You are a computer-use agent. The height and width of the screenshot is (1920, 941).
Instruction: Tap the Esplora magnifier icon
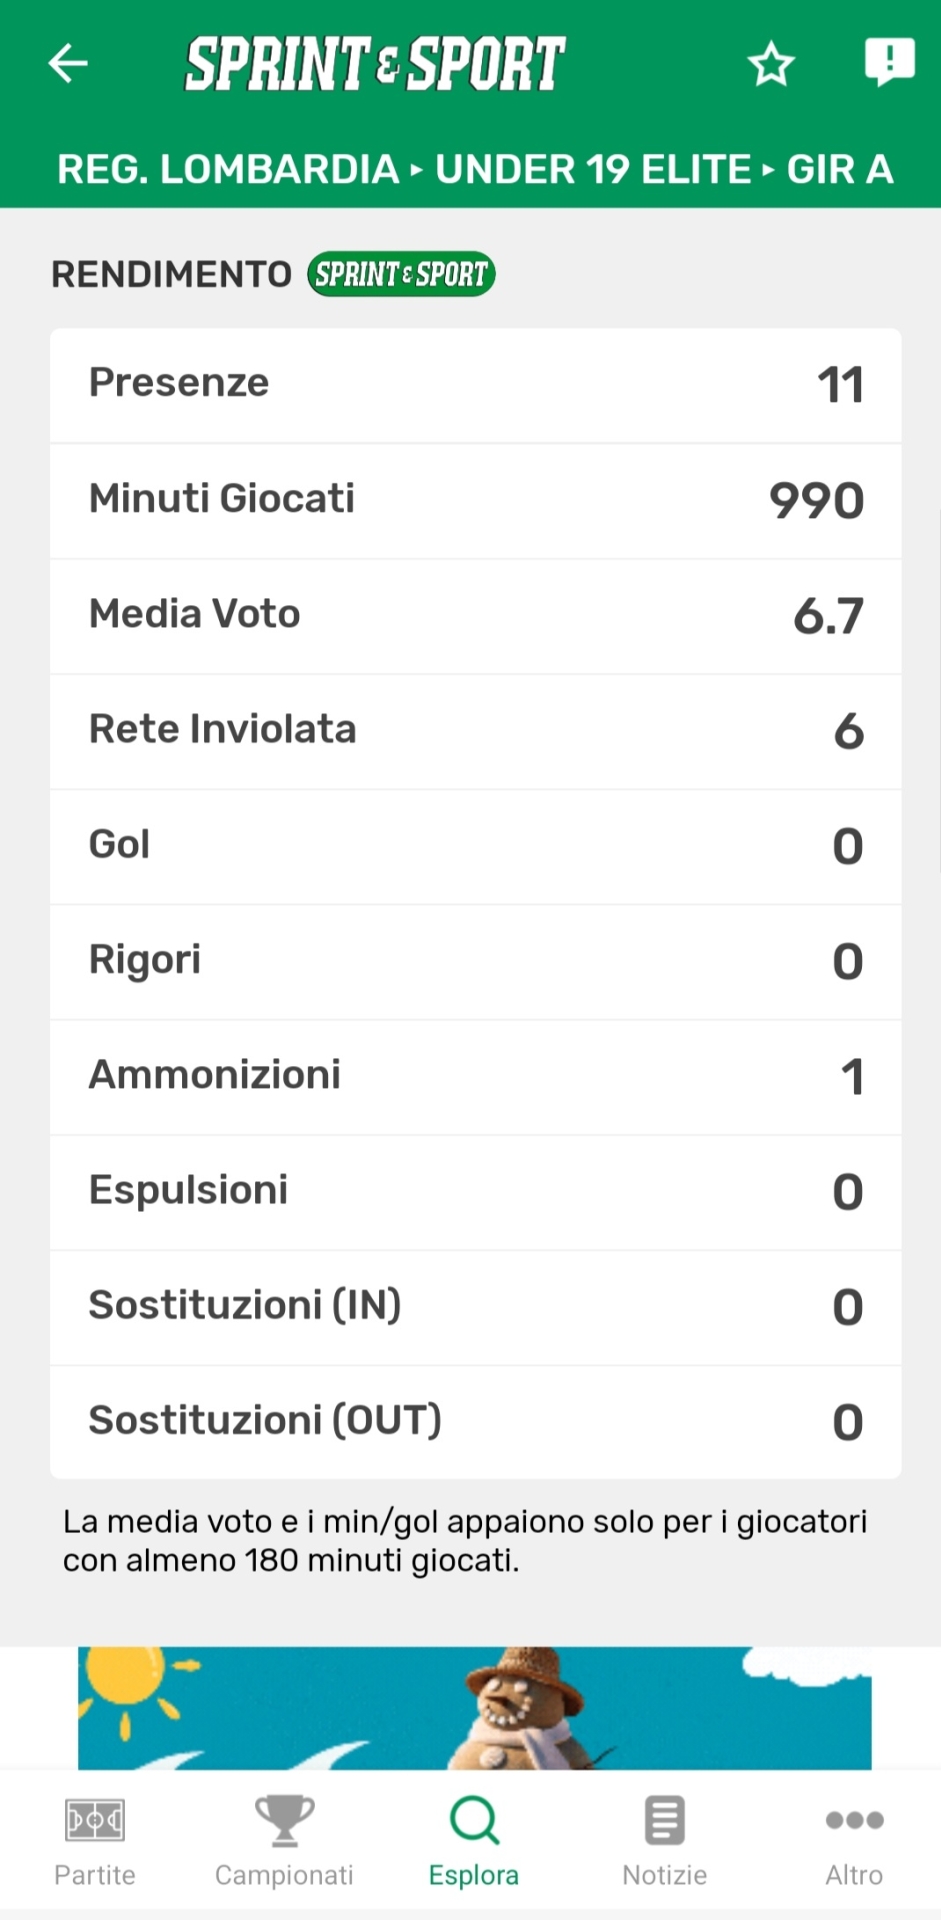tap(474, 1820)
